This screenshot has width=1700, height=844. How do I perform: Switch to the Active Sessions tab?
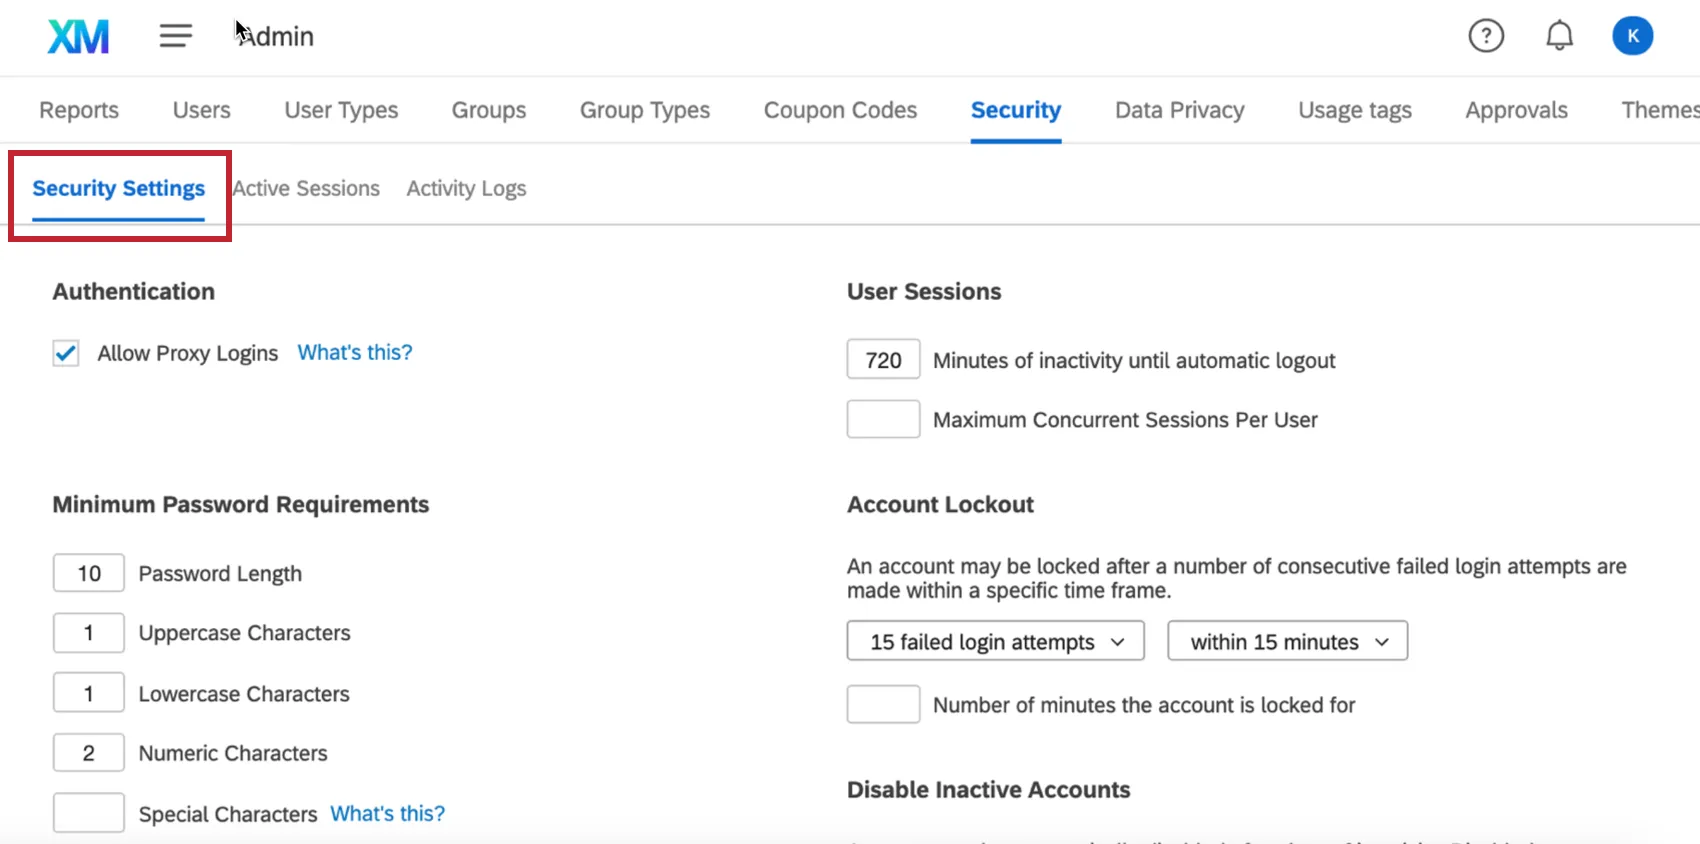[306, 189]
